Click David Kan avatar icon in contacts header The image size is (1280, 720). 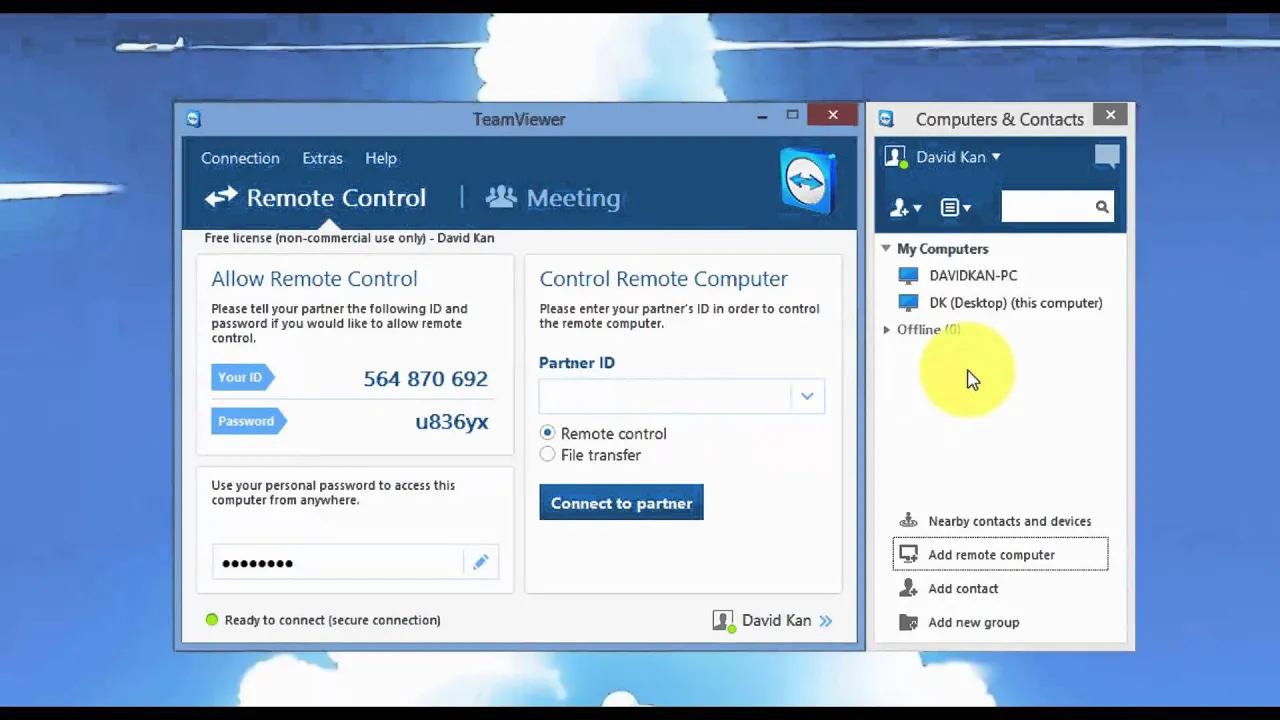pos(896,157)
